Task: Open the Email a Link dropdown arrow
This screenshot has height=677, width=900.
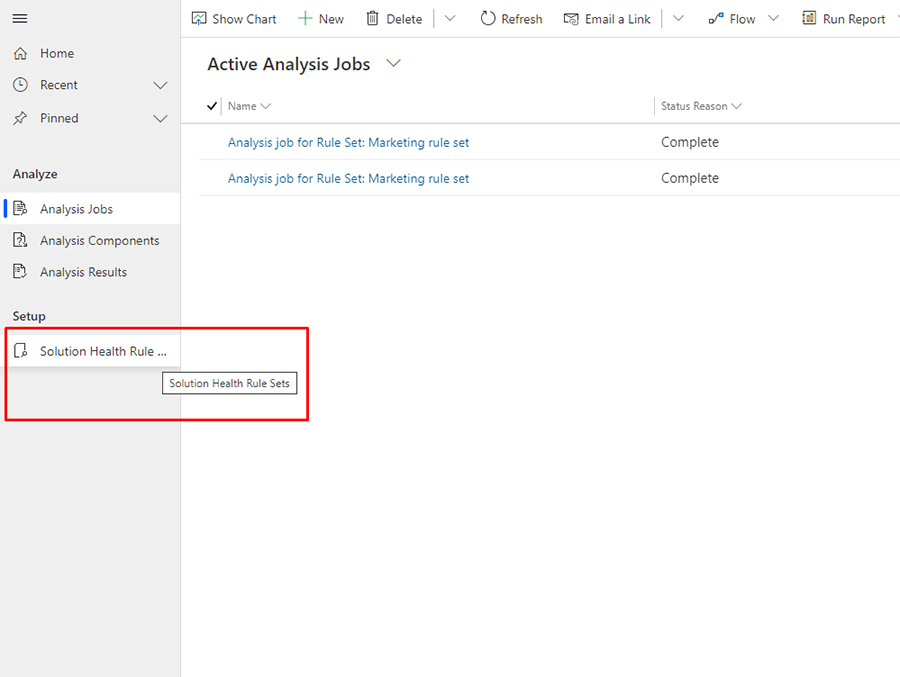Action: [x=678, y=18]
